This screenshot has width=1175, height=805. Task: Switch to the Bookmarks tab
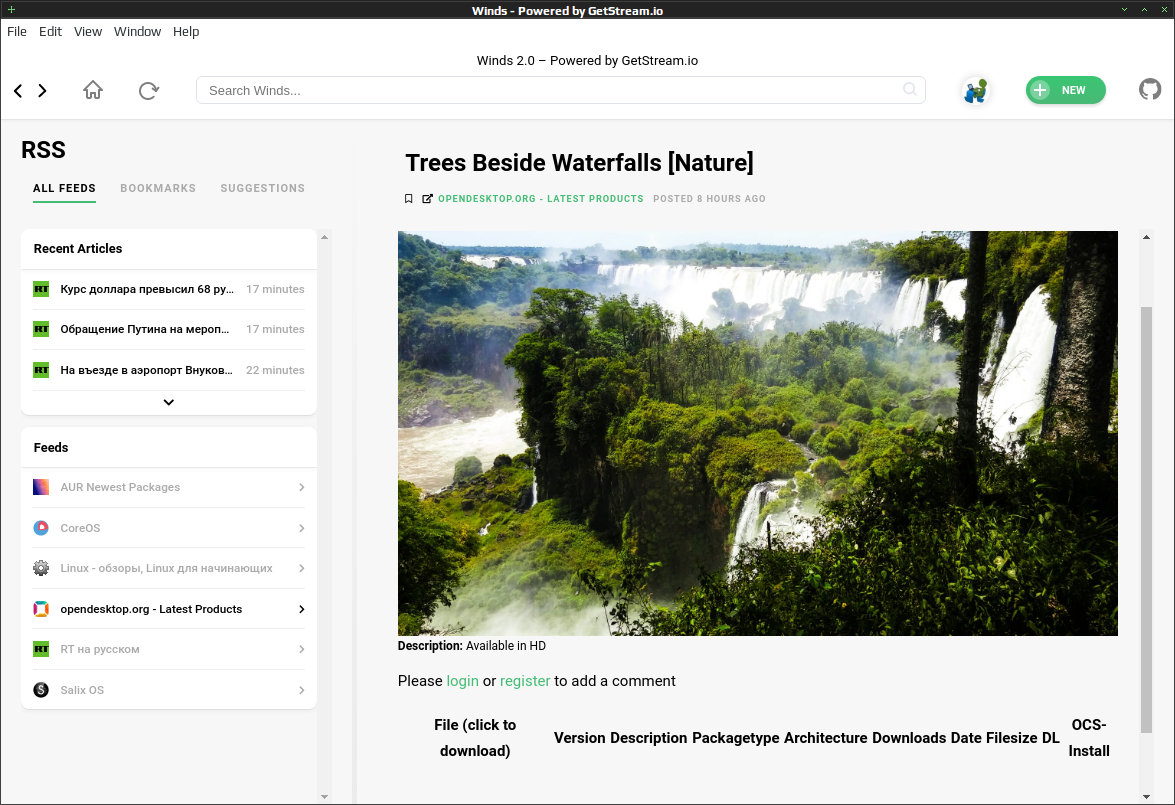click(158, 188)
